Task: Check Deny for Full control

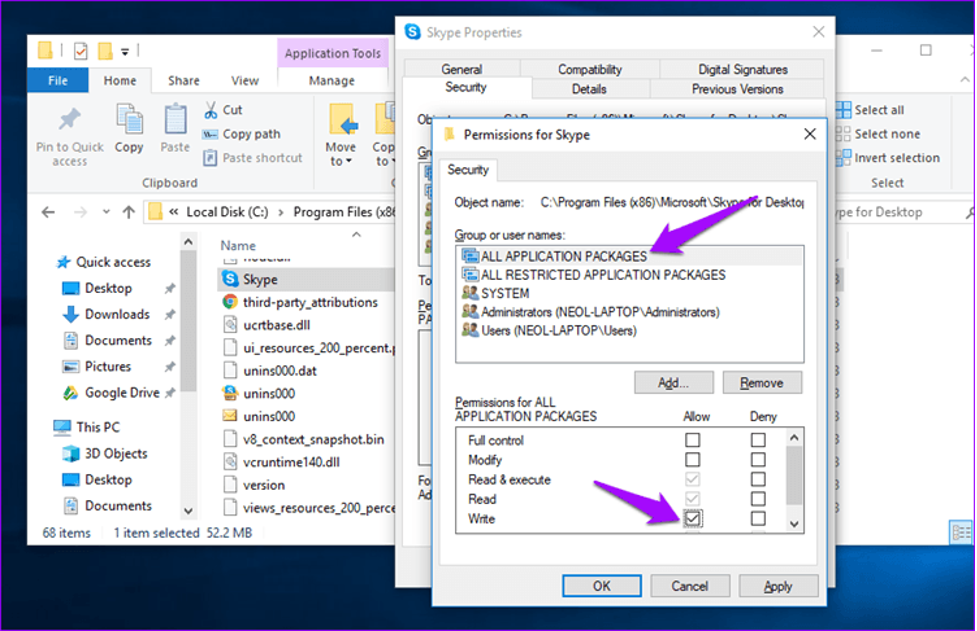Action: [758, 440]
